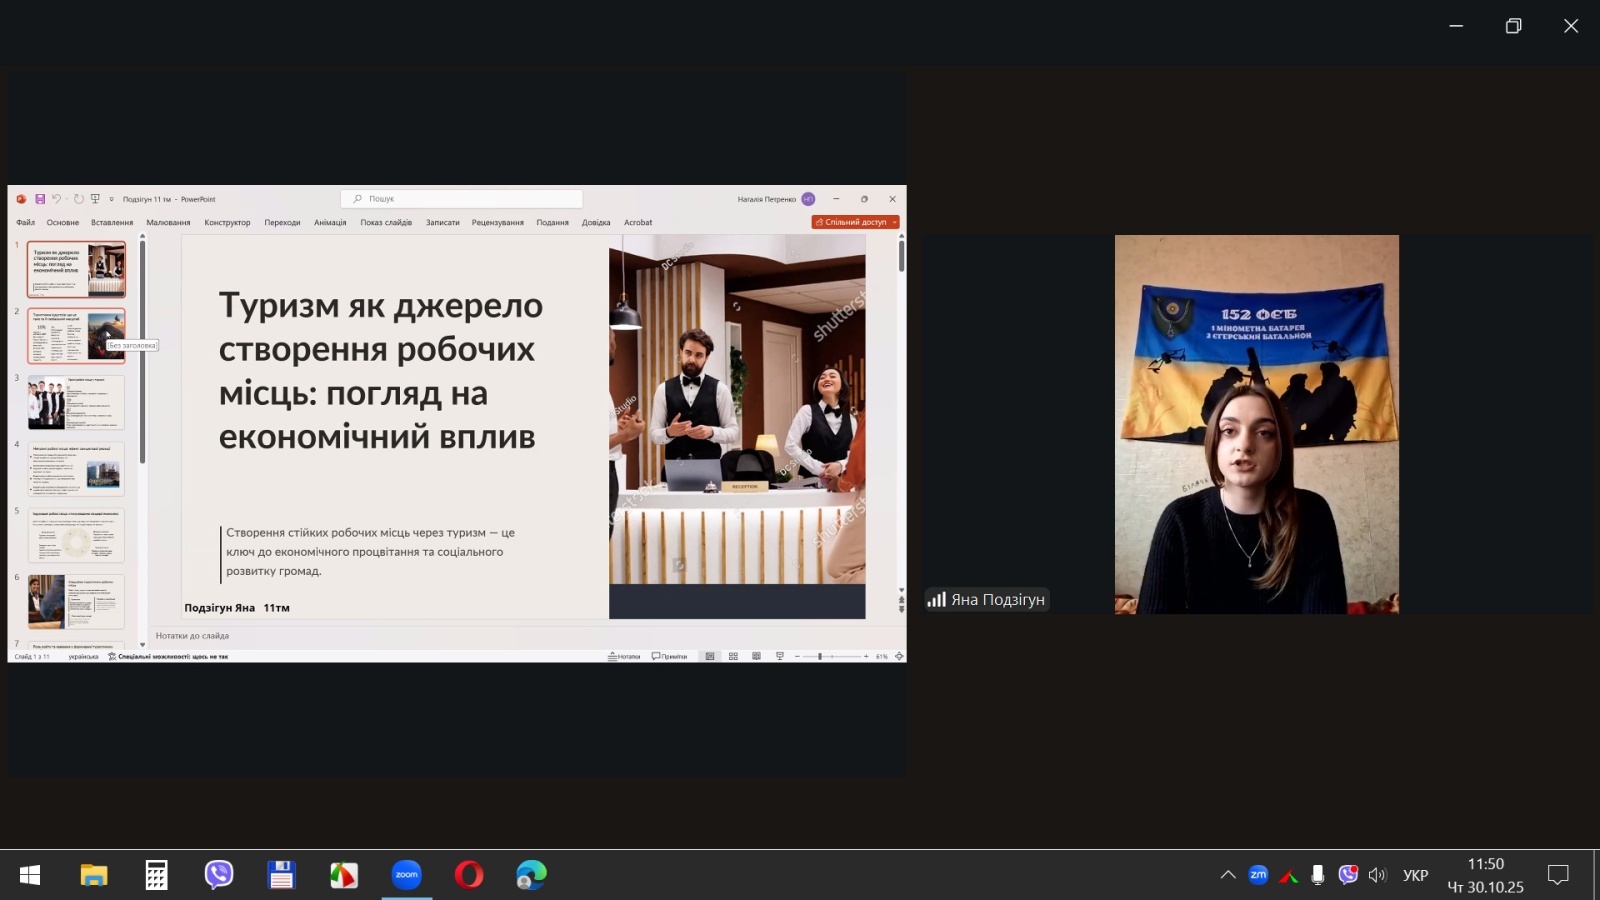The image size is (1600, 900).
Task: Click the Save icon in PowerPoint title bar
Action: (40, 199)
